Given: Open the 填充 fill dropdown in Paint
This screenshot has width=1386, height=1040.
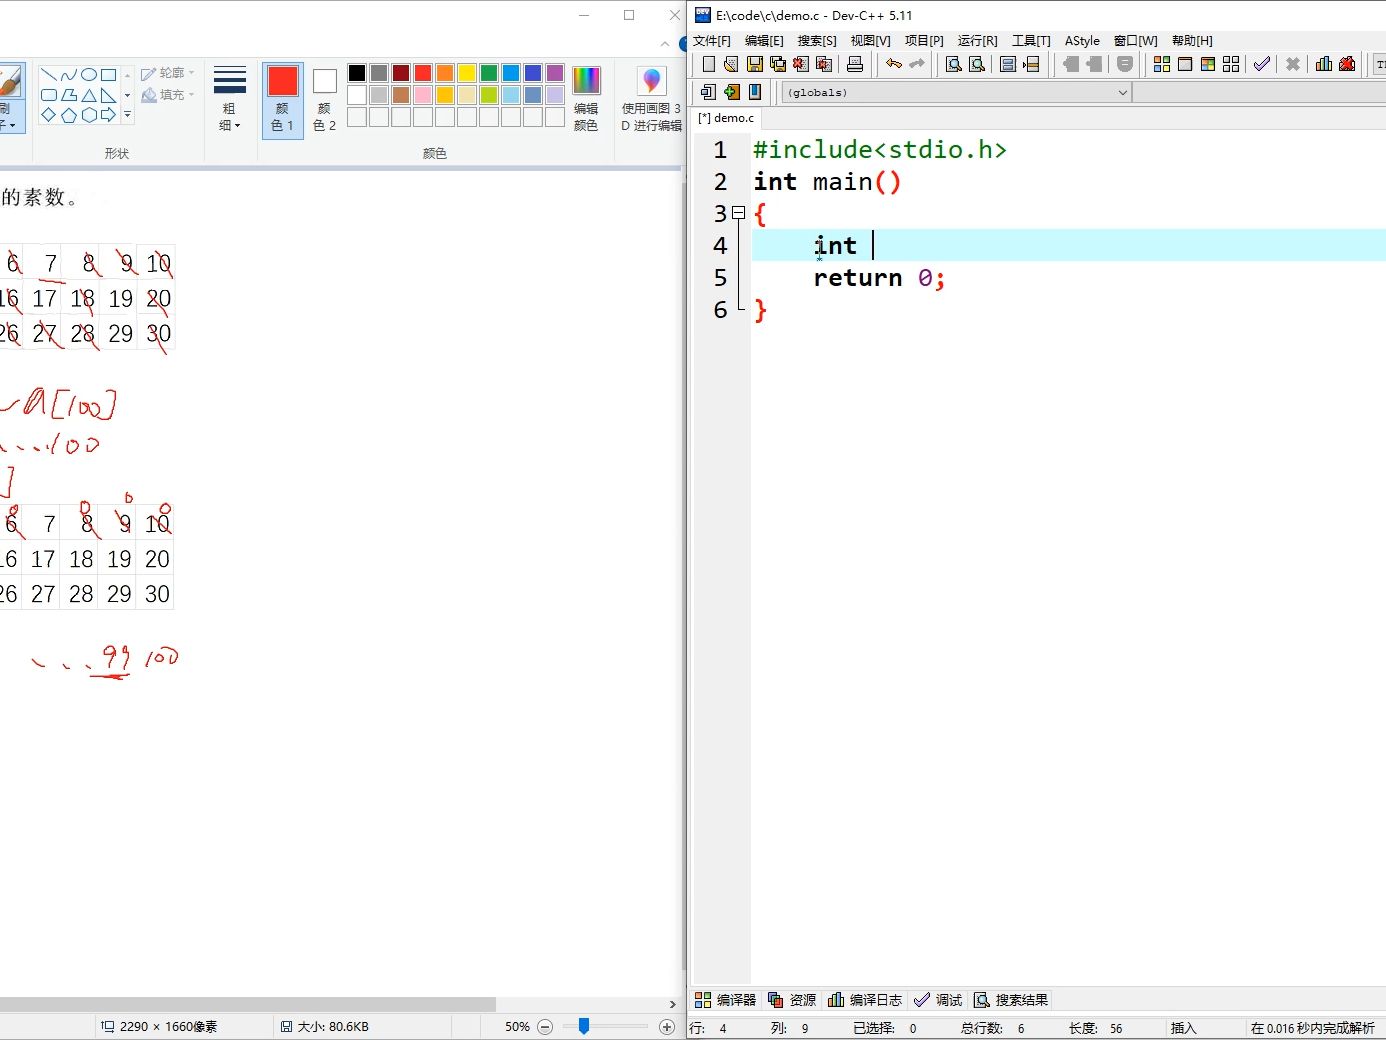Looking at the screenshot, I should click(x=168, y=95).
